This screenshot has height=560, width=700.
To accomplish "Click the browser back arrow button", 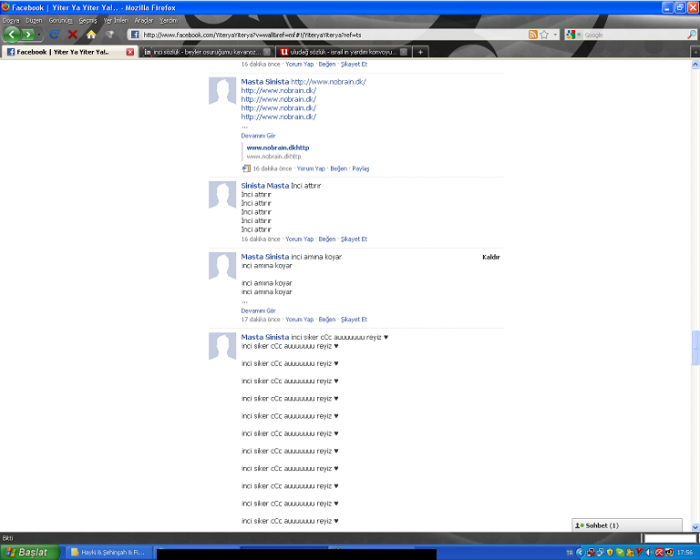I will (12, 34).
